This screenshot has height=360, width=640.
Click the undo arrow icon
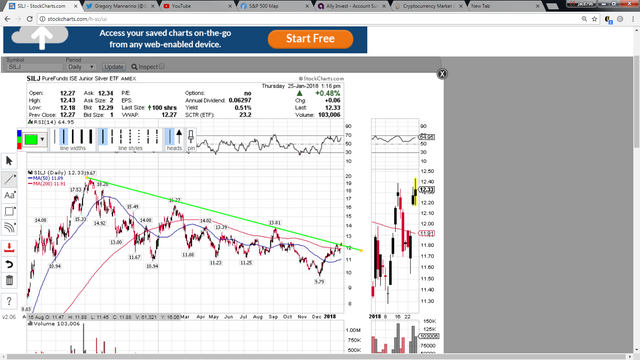coord(9,264)
